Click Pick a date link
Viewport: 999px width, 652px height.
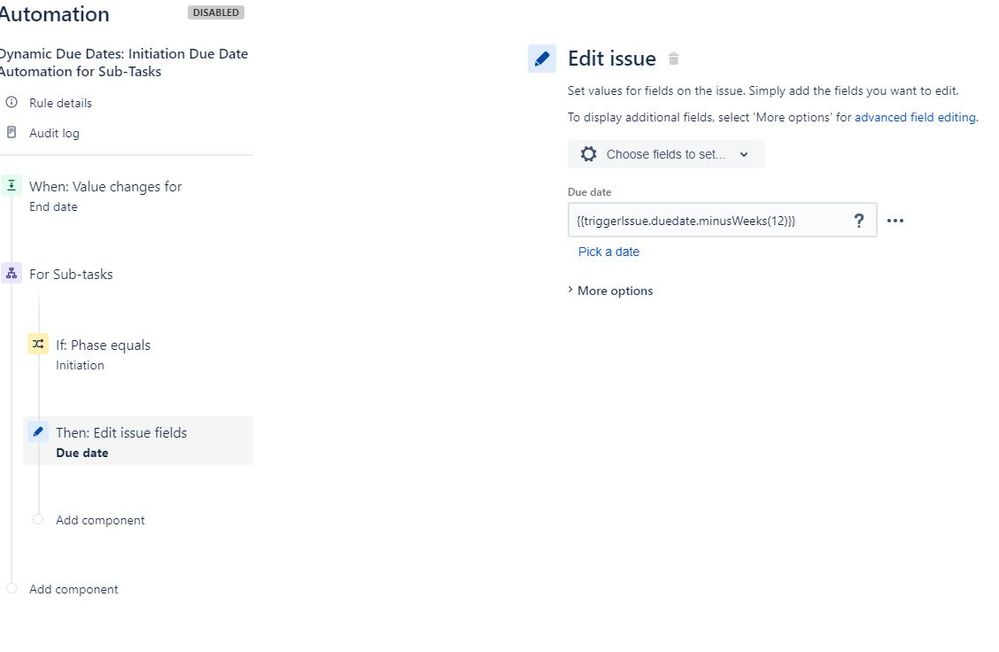(x=608, y=252)
